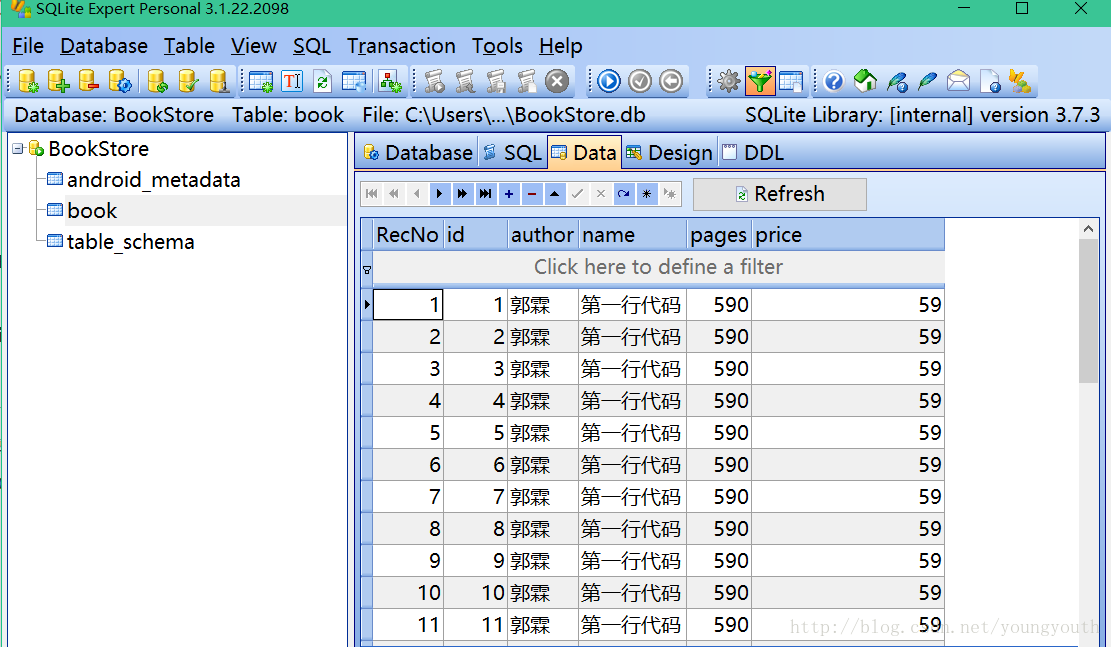Click the green Home page icon

865,81
